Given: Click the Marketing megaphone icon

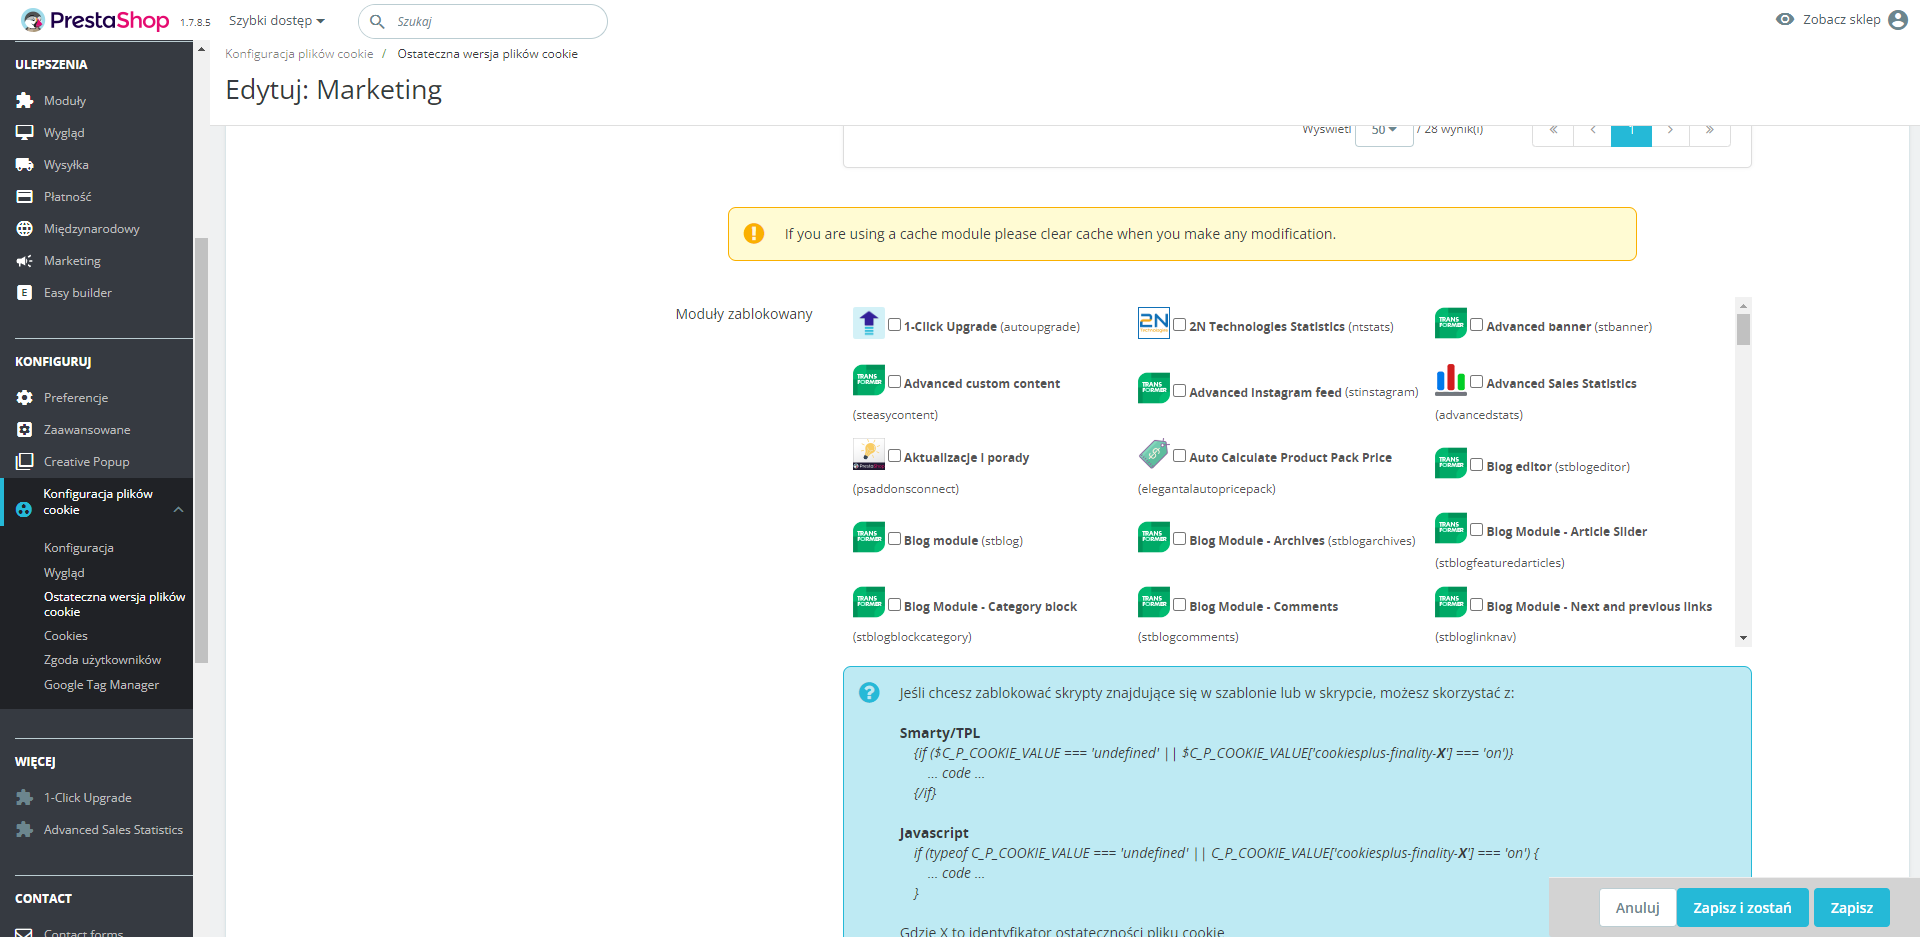Looking at the screenshot, I should (x=25, y=261).
